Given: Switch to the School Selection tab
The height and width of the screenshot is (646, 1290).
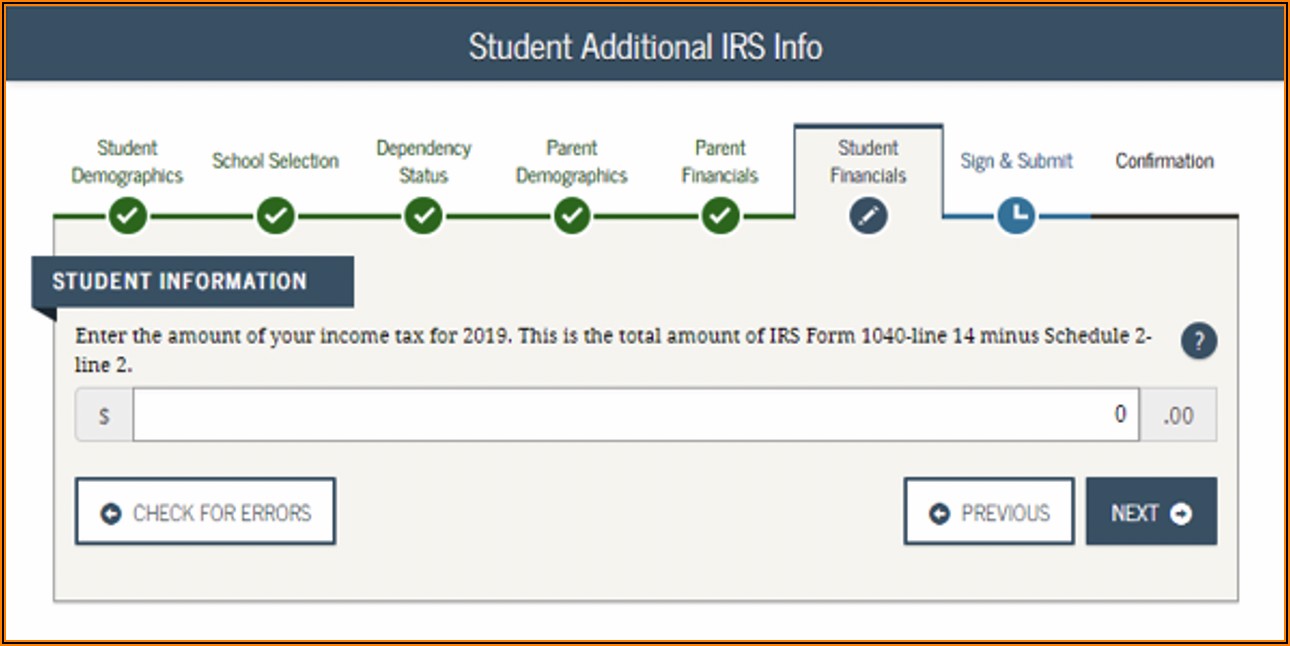Looking at the screenshot, I should tap(275, 161).
